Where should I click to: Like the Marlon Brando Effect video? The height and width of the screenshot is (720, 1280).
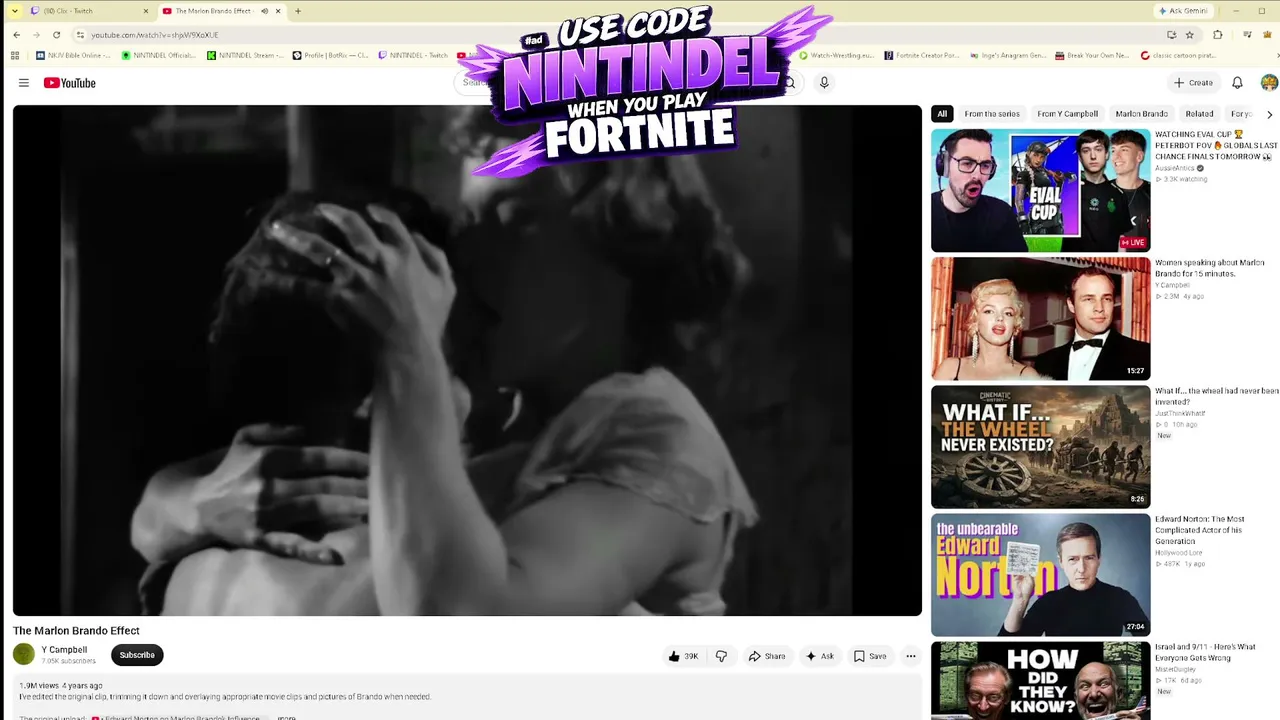coord(684,656)
